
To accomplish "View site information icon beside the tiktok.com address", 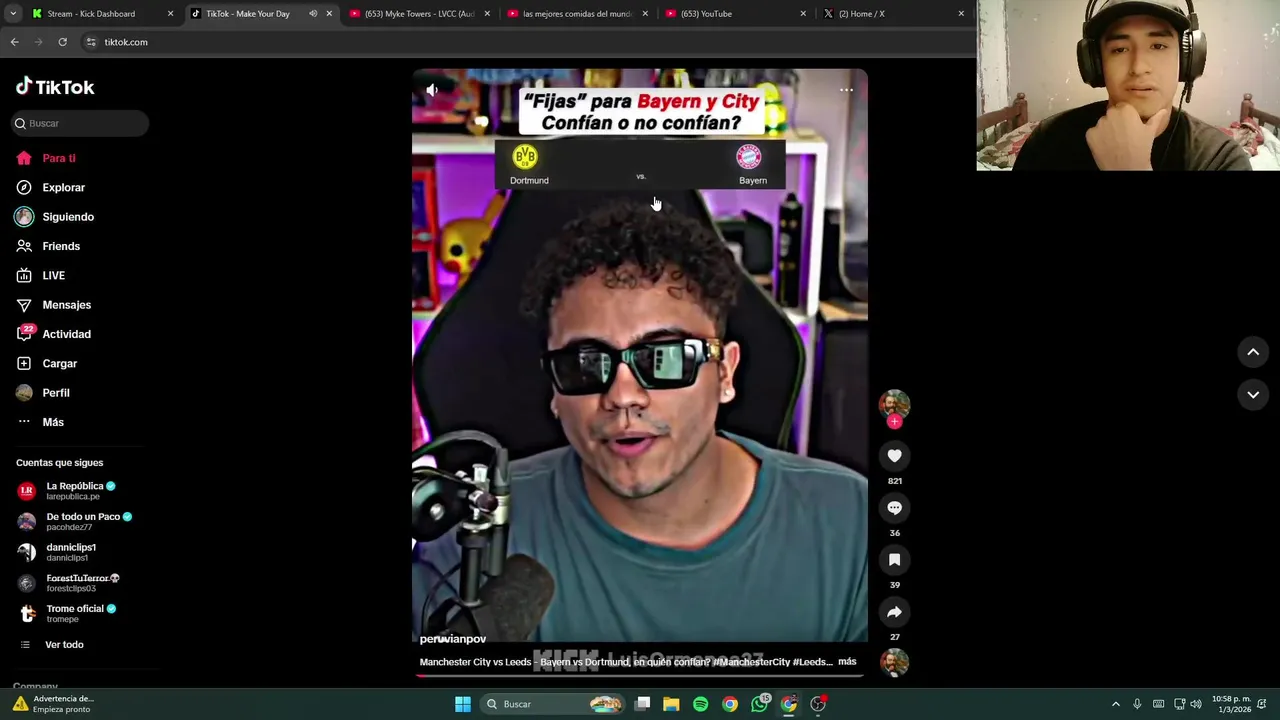I will click(91, 42).
